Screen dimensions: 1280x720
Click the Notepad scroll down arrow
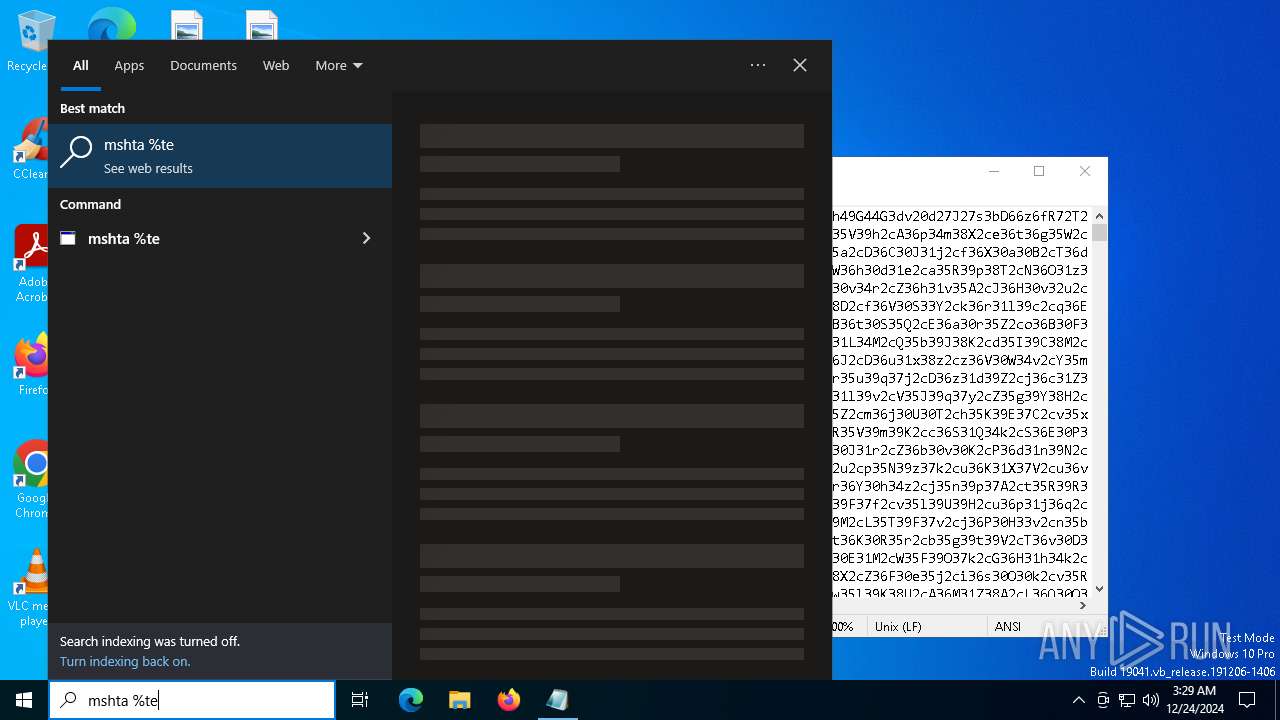(x=1099, y=589)
